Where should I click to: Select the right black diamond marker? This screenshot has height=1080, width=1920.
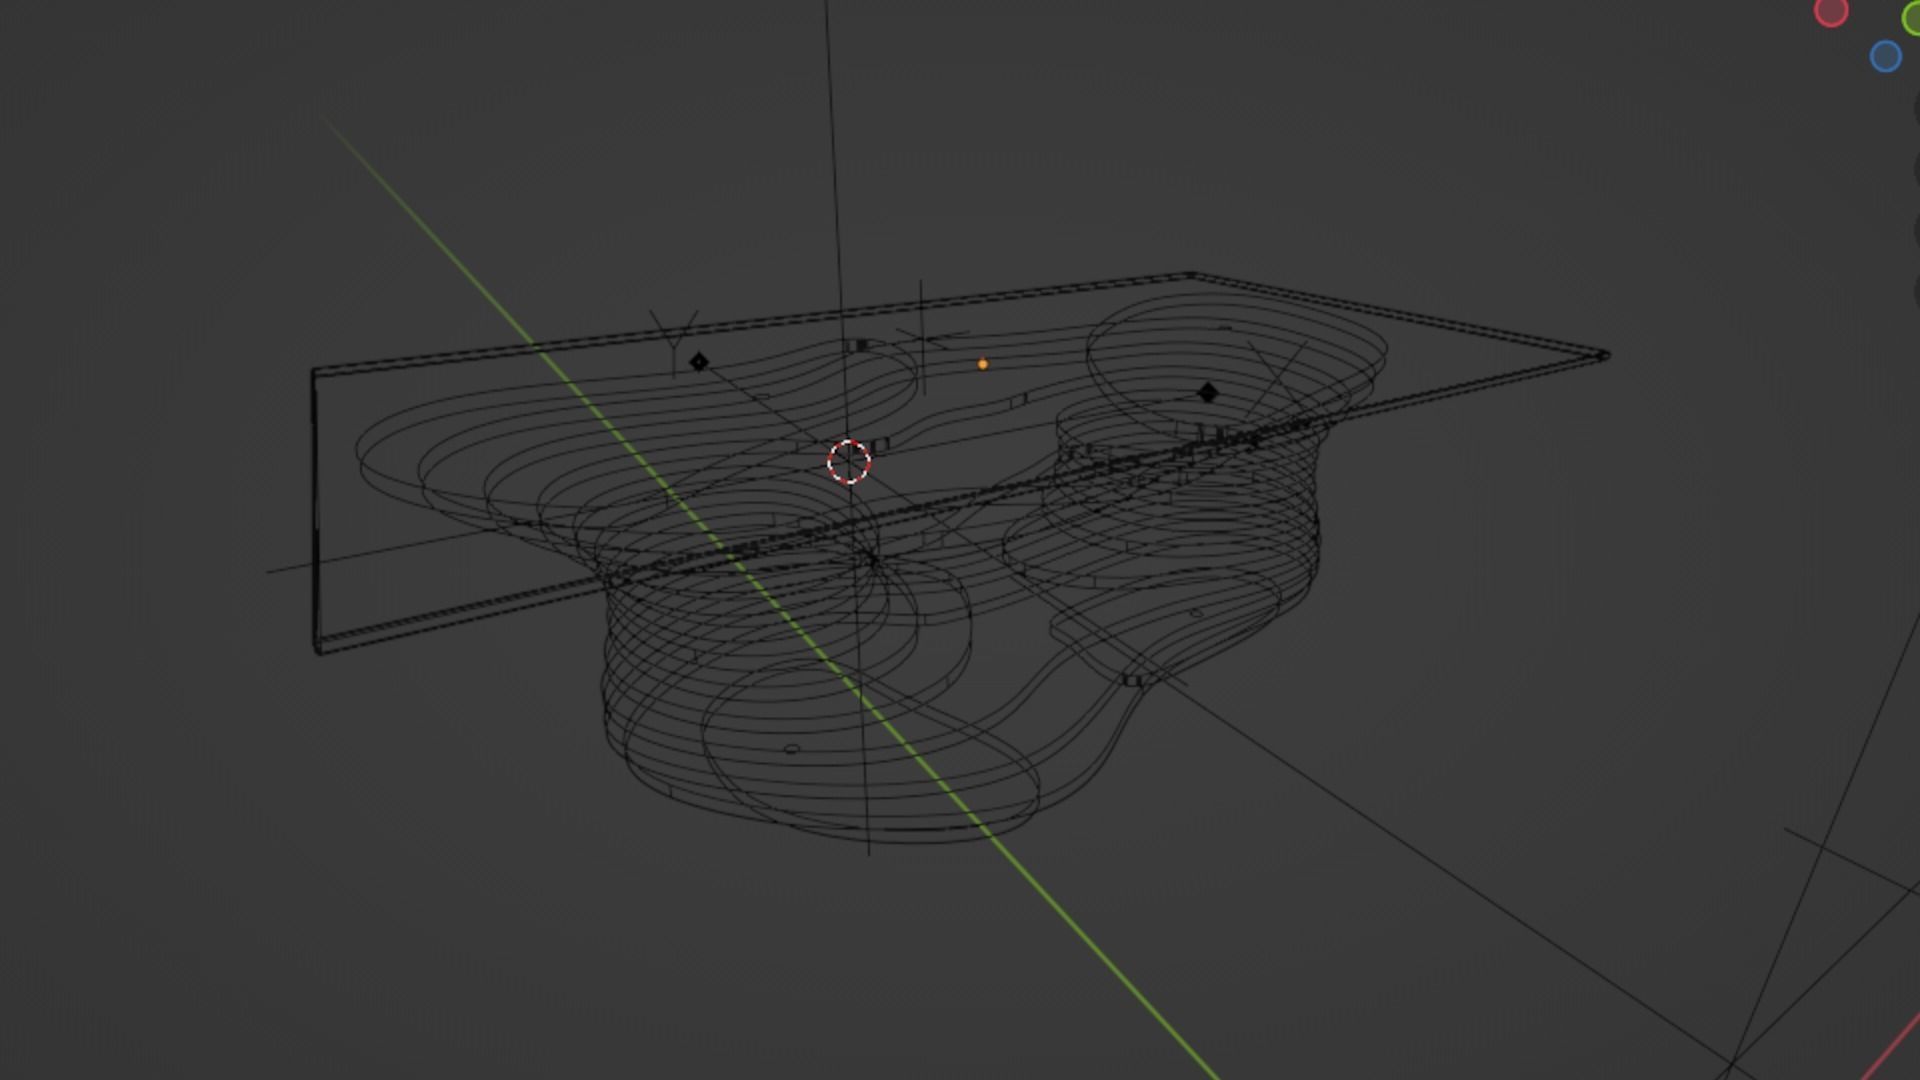[x=1207, y=393]
